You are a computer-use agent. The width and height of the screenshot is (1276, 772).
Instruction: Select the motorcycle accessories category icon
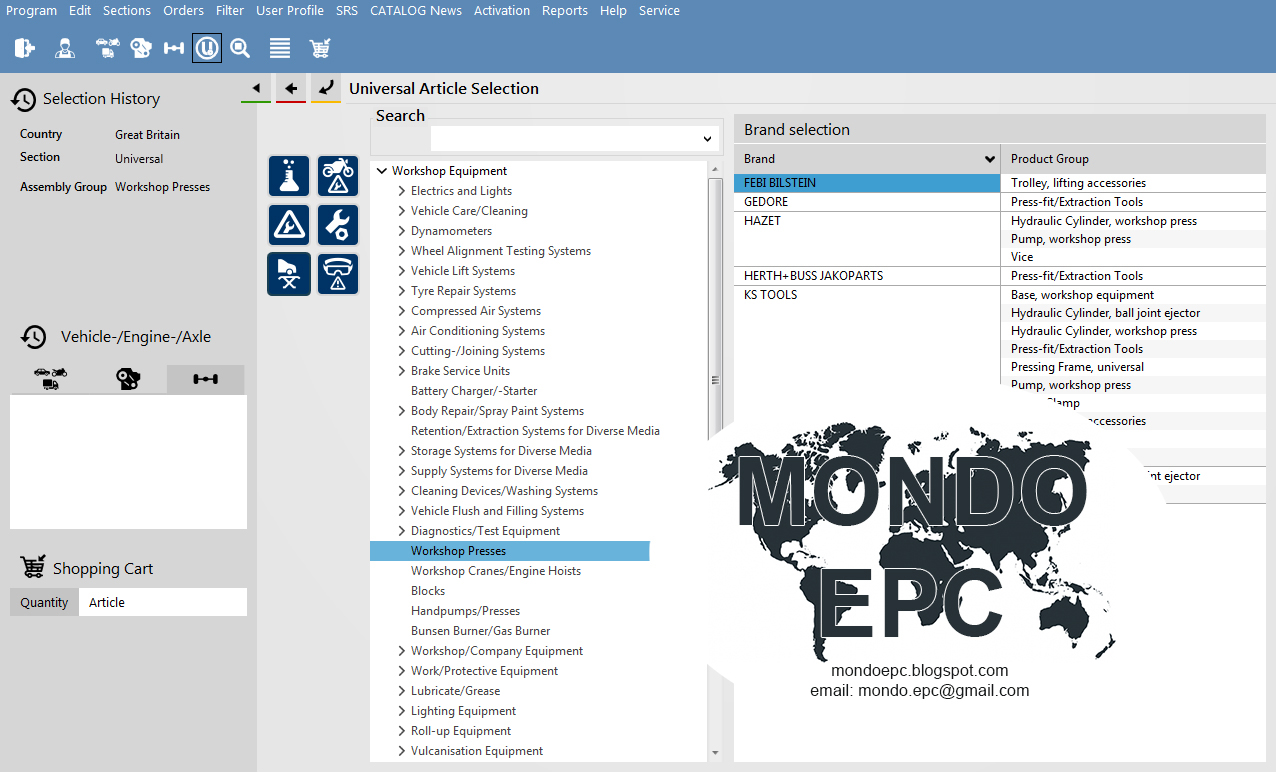[x=338, y=176]
